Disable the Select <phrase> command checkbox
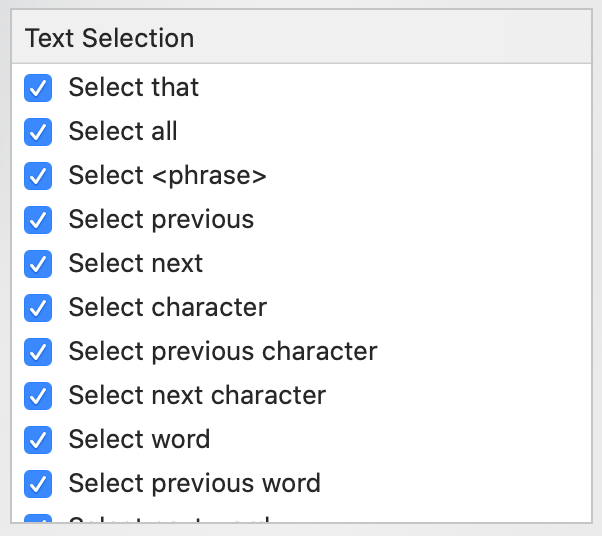602x536 pixels. (38, 176)
